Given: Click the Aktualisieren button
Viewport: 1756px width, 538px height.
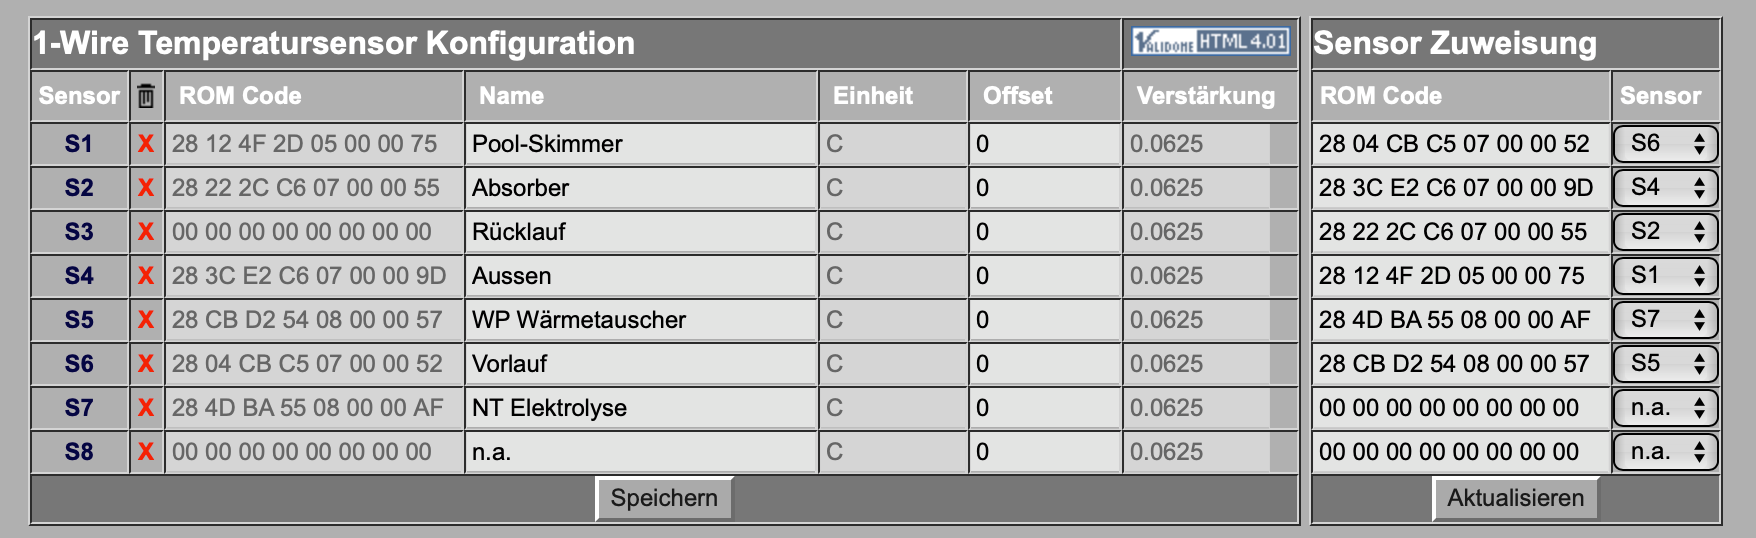Looking at the screenshot, I should (1515, 498).
